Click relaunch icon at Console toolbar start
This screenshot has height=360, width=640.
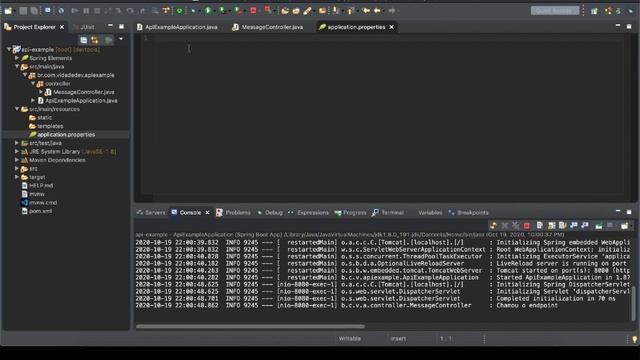pos(493,225)
